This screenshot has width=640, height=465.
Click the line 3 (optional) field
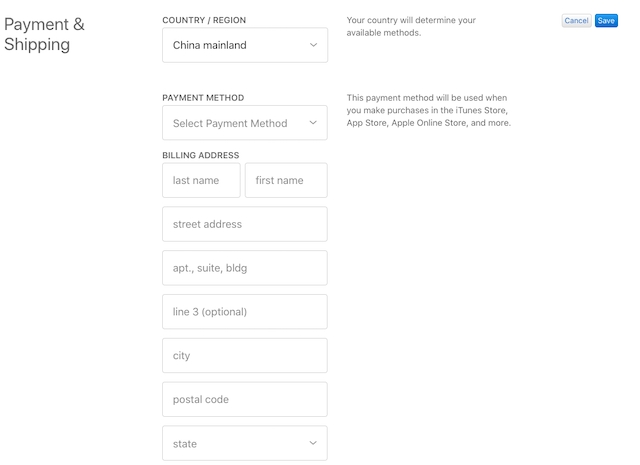244,312
